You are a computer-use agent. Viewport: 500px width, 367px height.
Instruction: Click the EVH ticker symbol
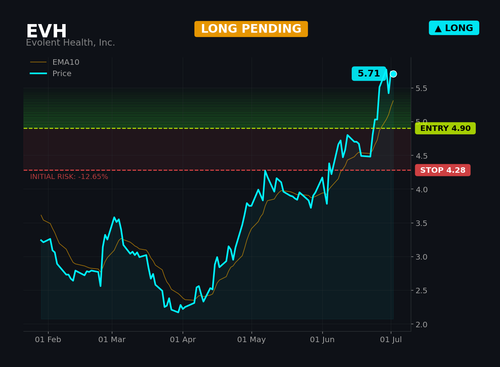tap(46, 31)
